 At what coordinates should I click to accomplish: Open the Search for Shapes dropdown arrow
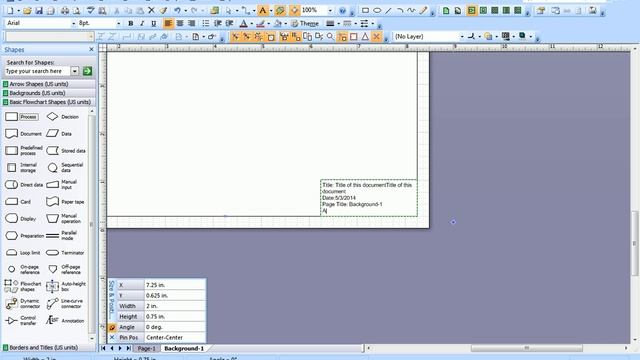coord(75,71)
